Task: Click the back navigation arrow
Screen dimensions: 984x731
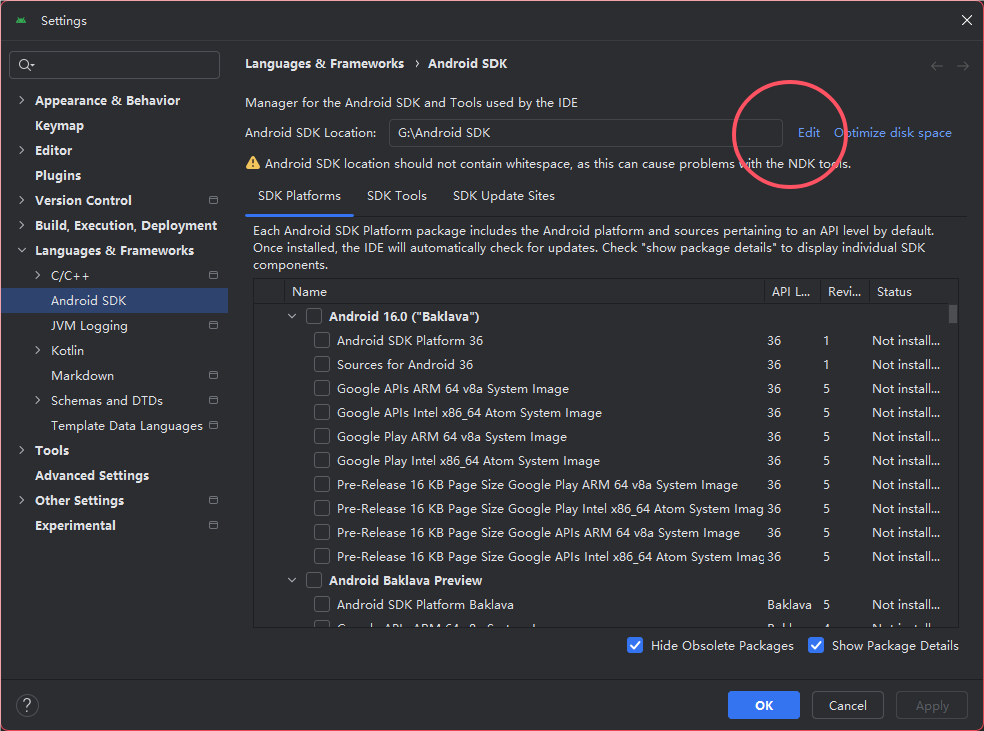Action: tap(936, 66)
